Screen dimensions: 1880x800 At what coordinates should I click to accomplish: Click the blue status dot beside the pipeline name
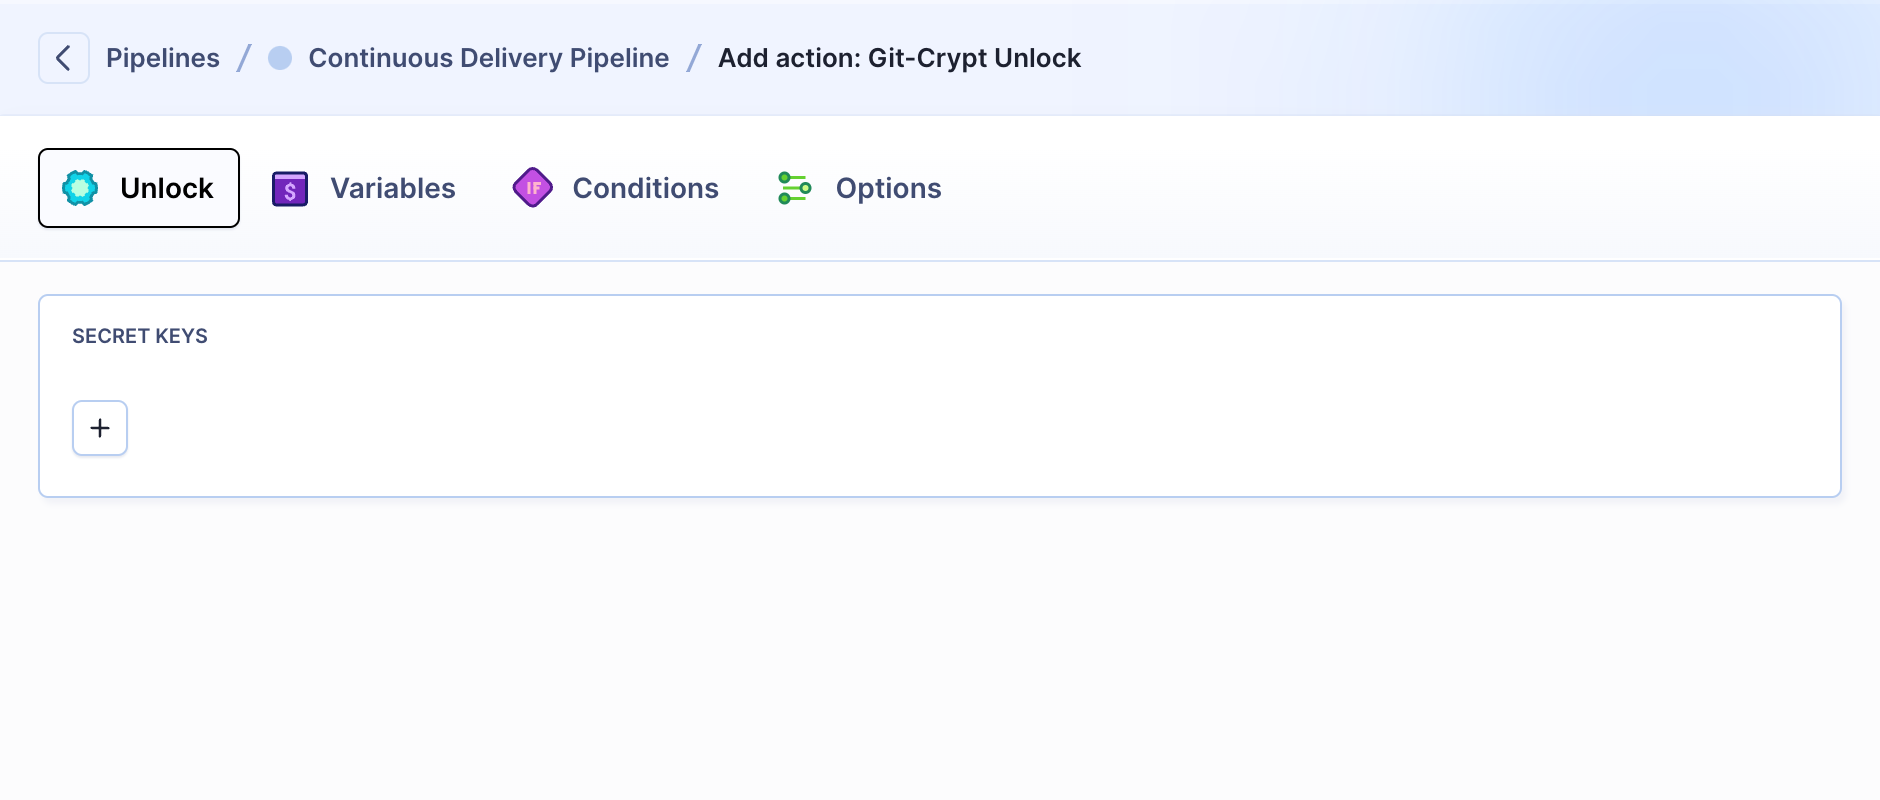pos(280,58)
